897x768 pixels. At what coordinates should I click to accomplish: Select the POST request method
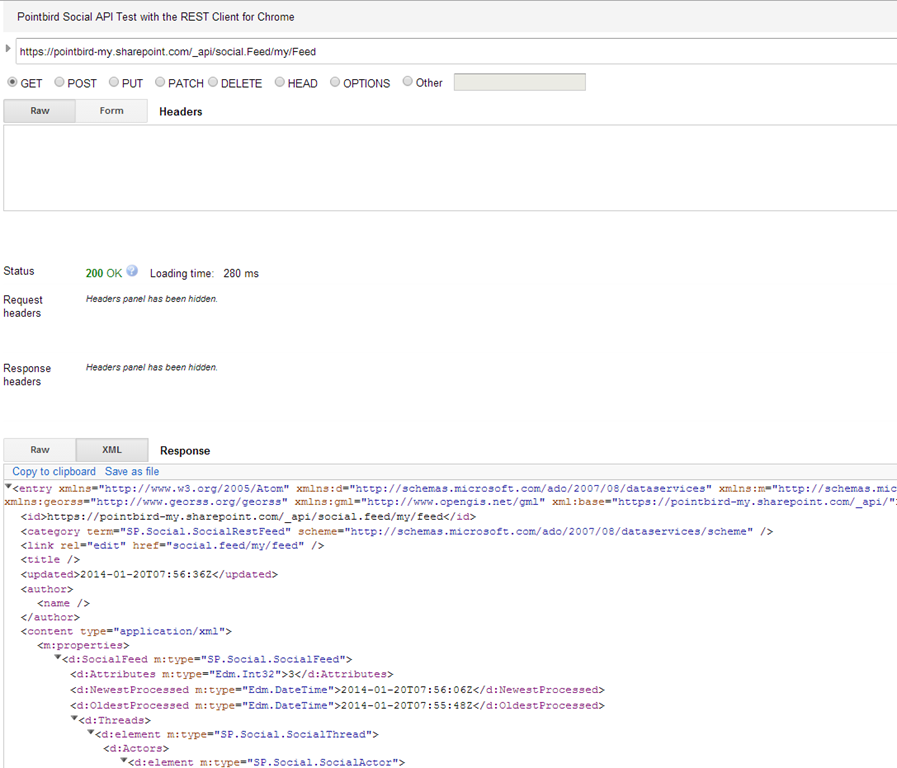coord(59,82)
